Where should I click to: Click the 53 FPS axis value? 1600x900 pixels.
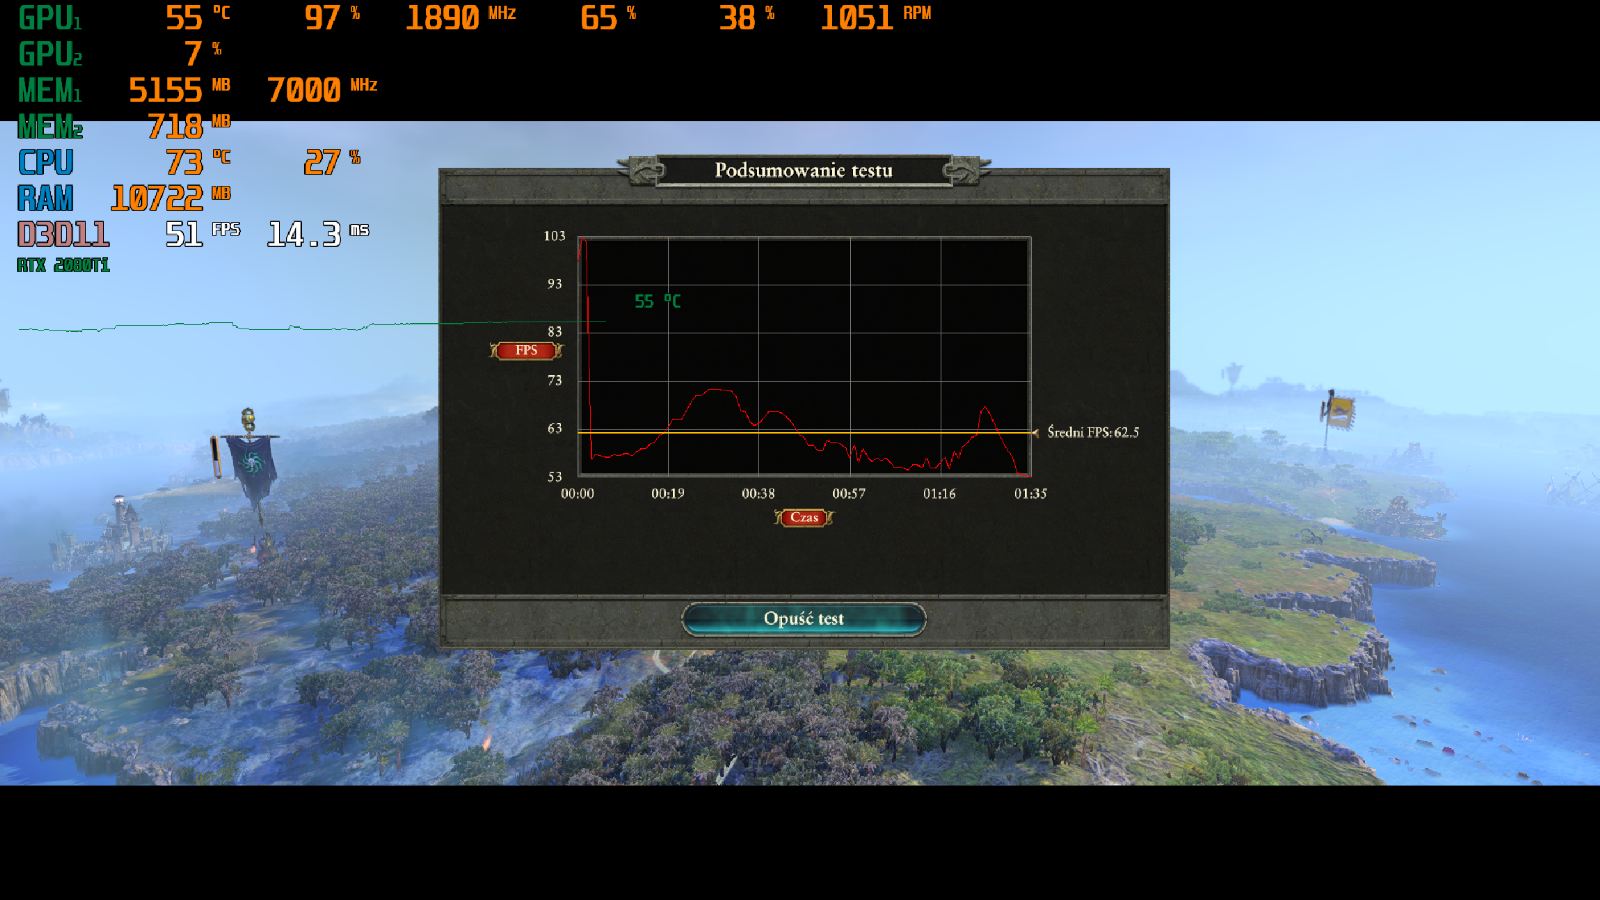554,477
